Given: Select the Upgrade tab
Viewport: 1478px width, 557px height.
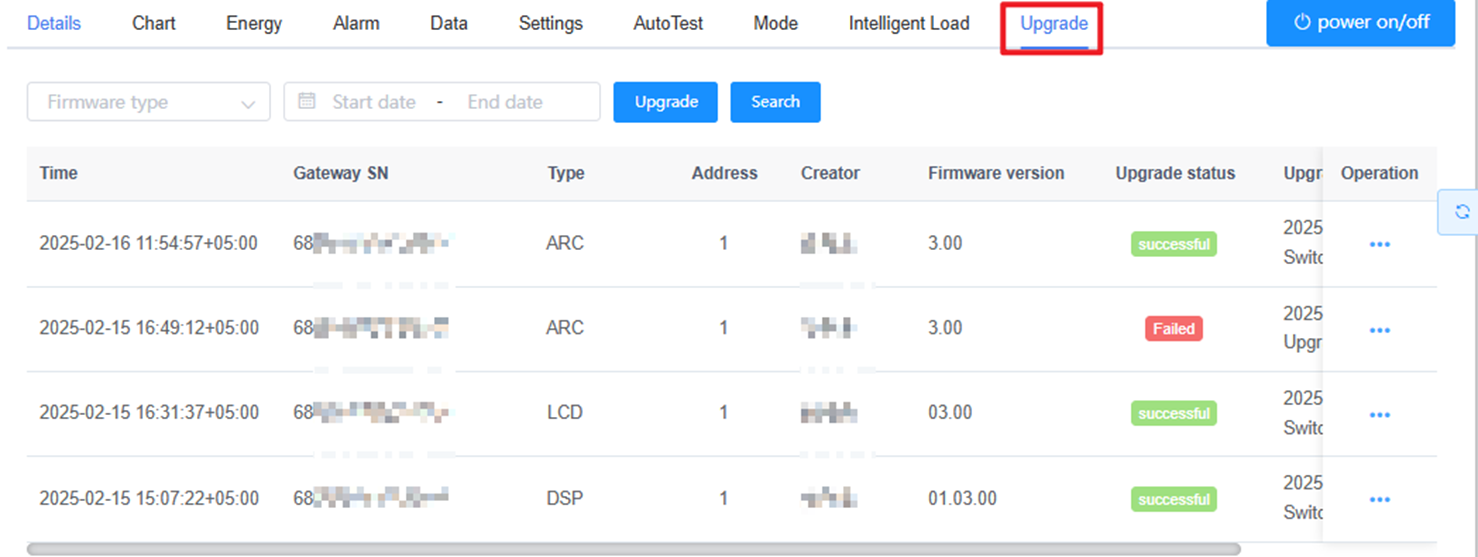Looking at the screenshot, I should 1054,23.
